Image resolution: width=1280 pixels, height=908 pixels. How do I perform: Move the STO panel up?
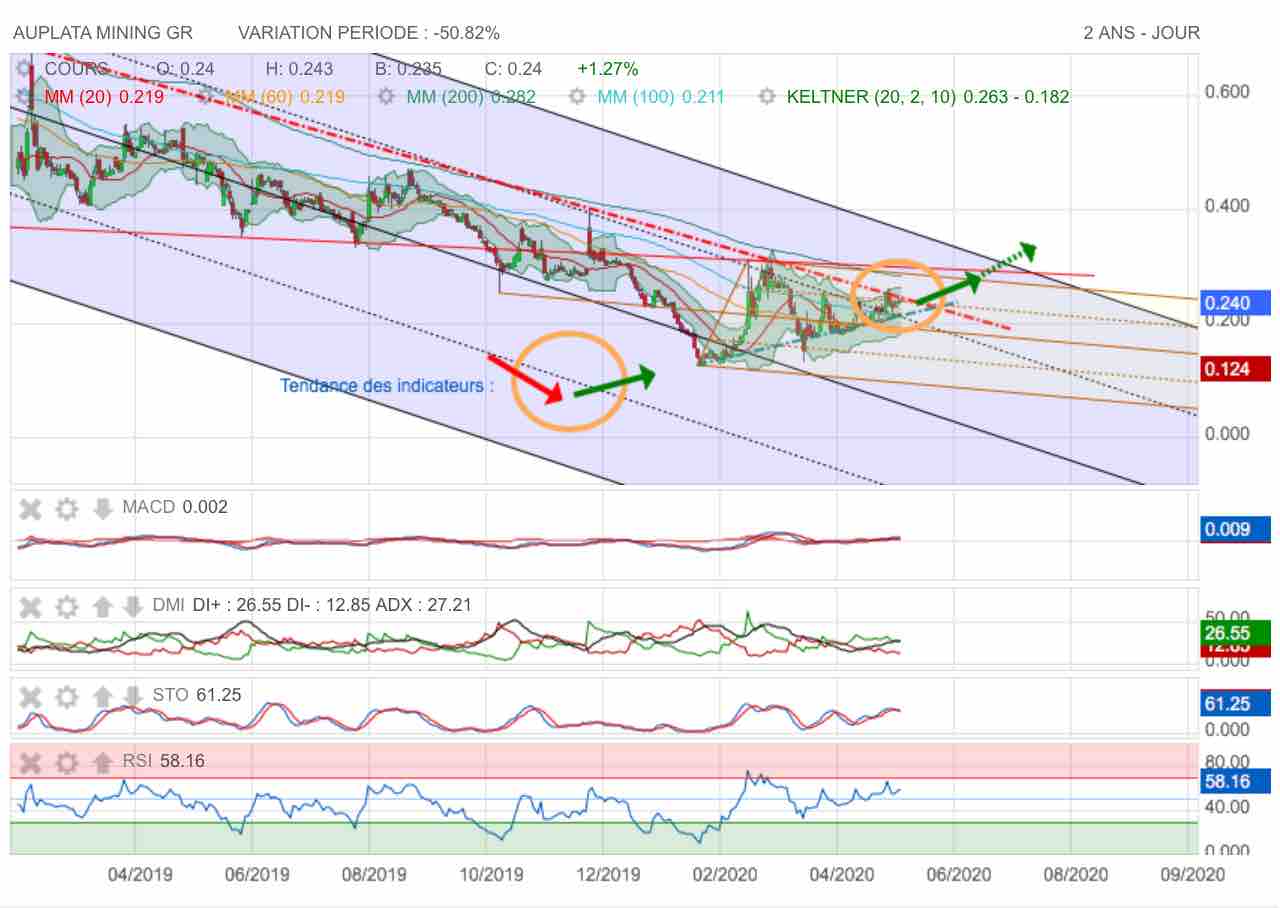click(x=102, y=696)
